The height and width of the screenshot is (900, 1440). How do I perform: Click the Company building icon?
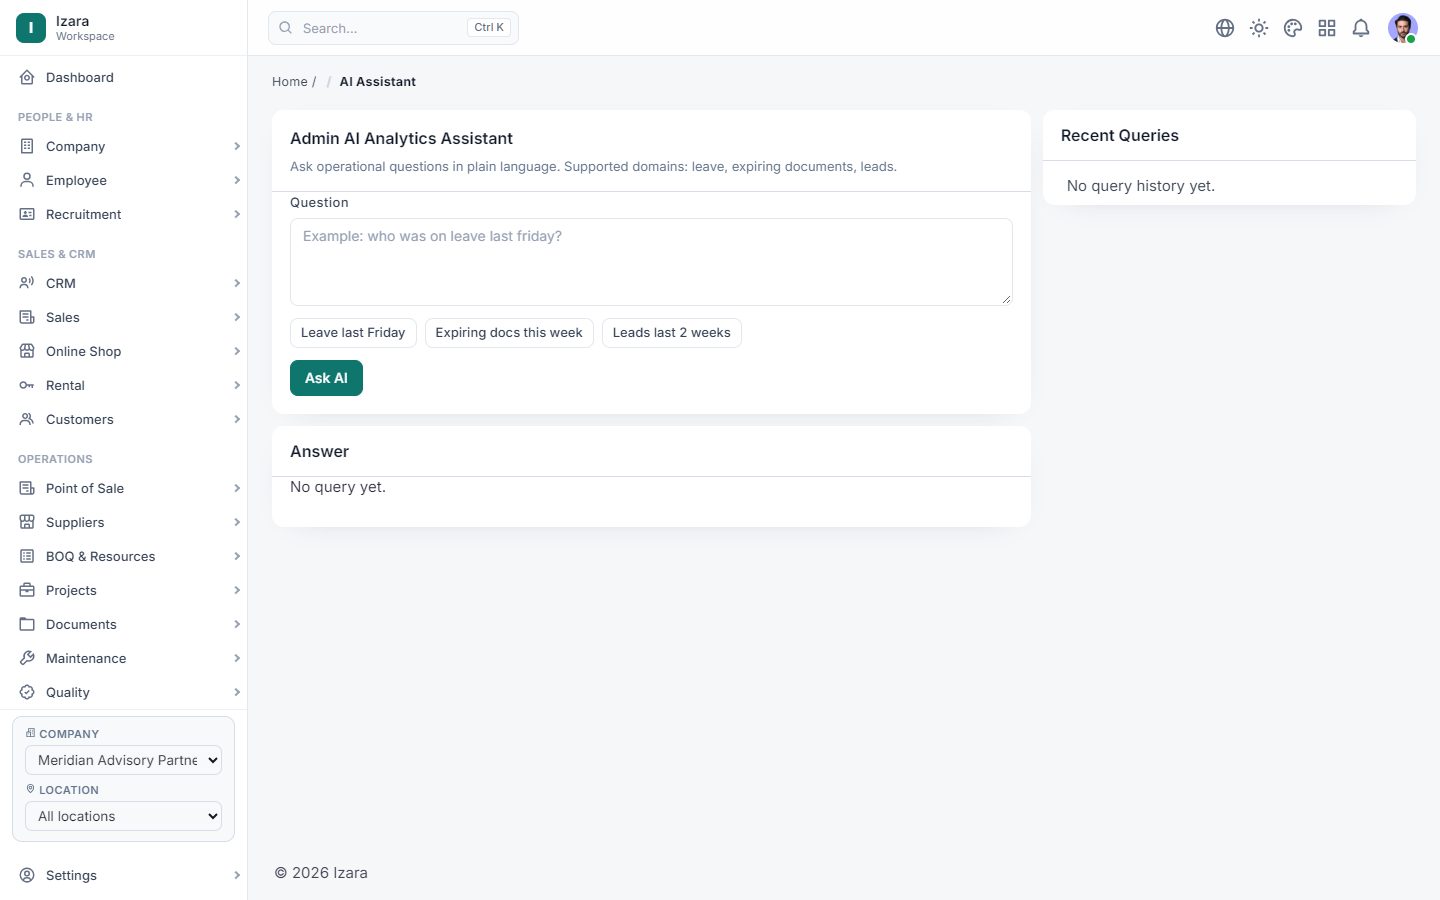click(x=27, y=146)
